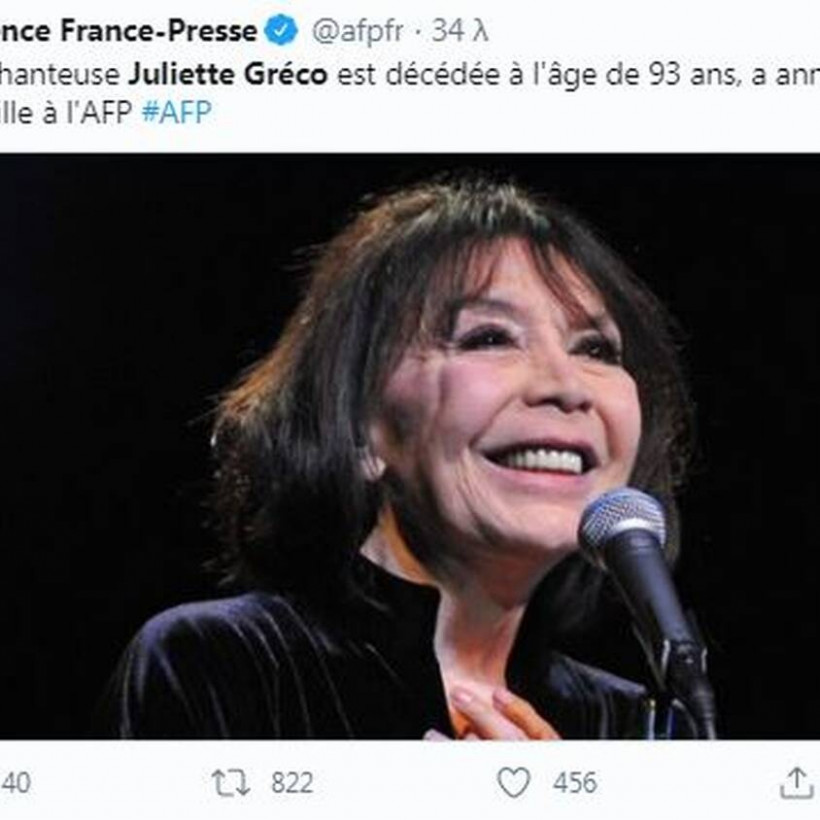The height and width of the screenshot is (820, 820).
Task: Click the word 'hanteuse' in the tweet text
Action: tap(59, 74)
